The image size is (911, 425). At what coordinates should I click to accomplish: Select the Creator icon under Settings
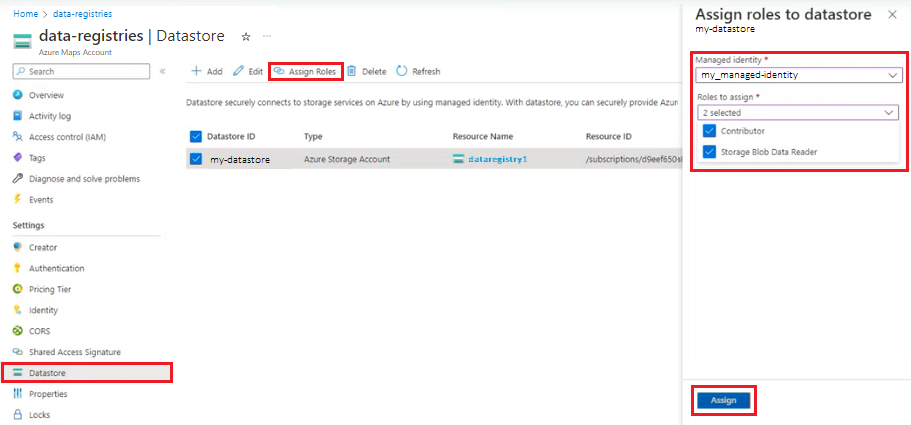[x=17, y=247]
